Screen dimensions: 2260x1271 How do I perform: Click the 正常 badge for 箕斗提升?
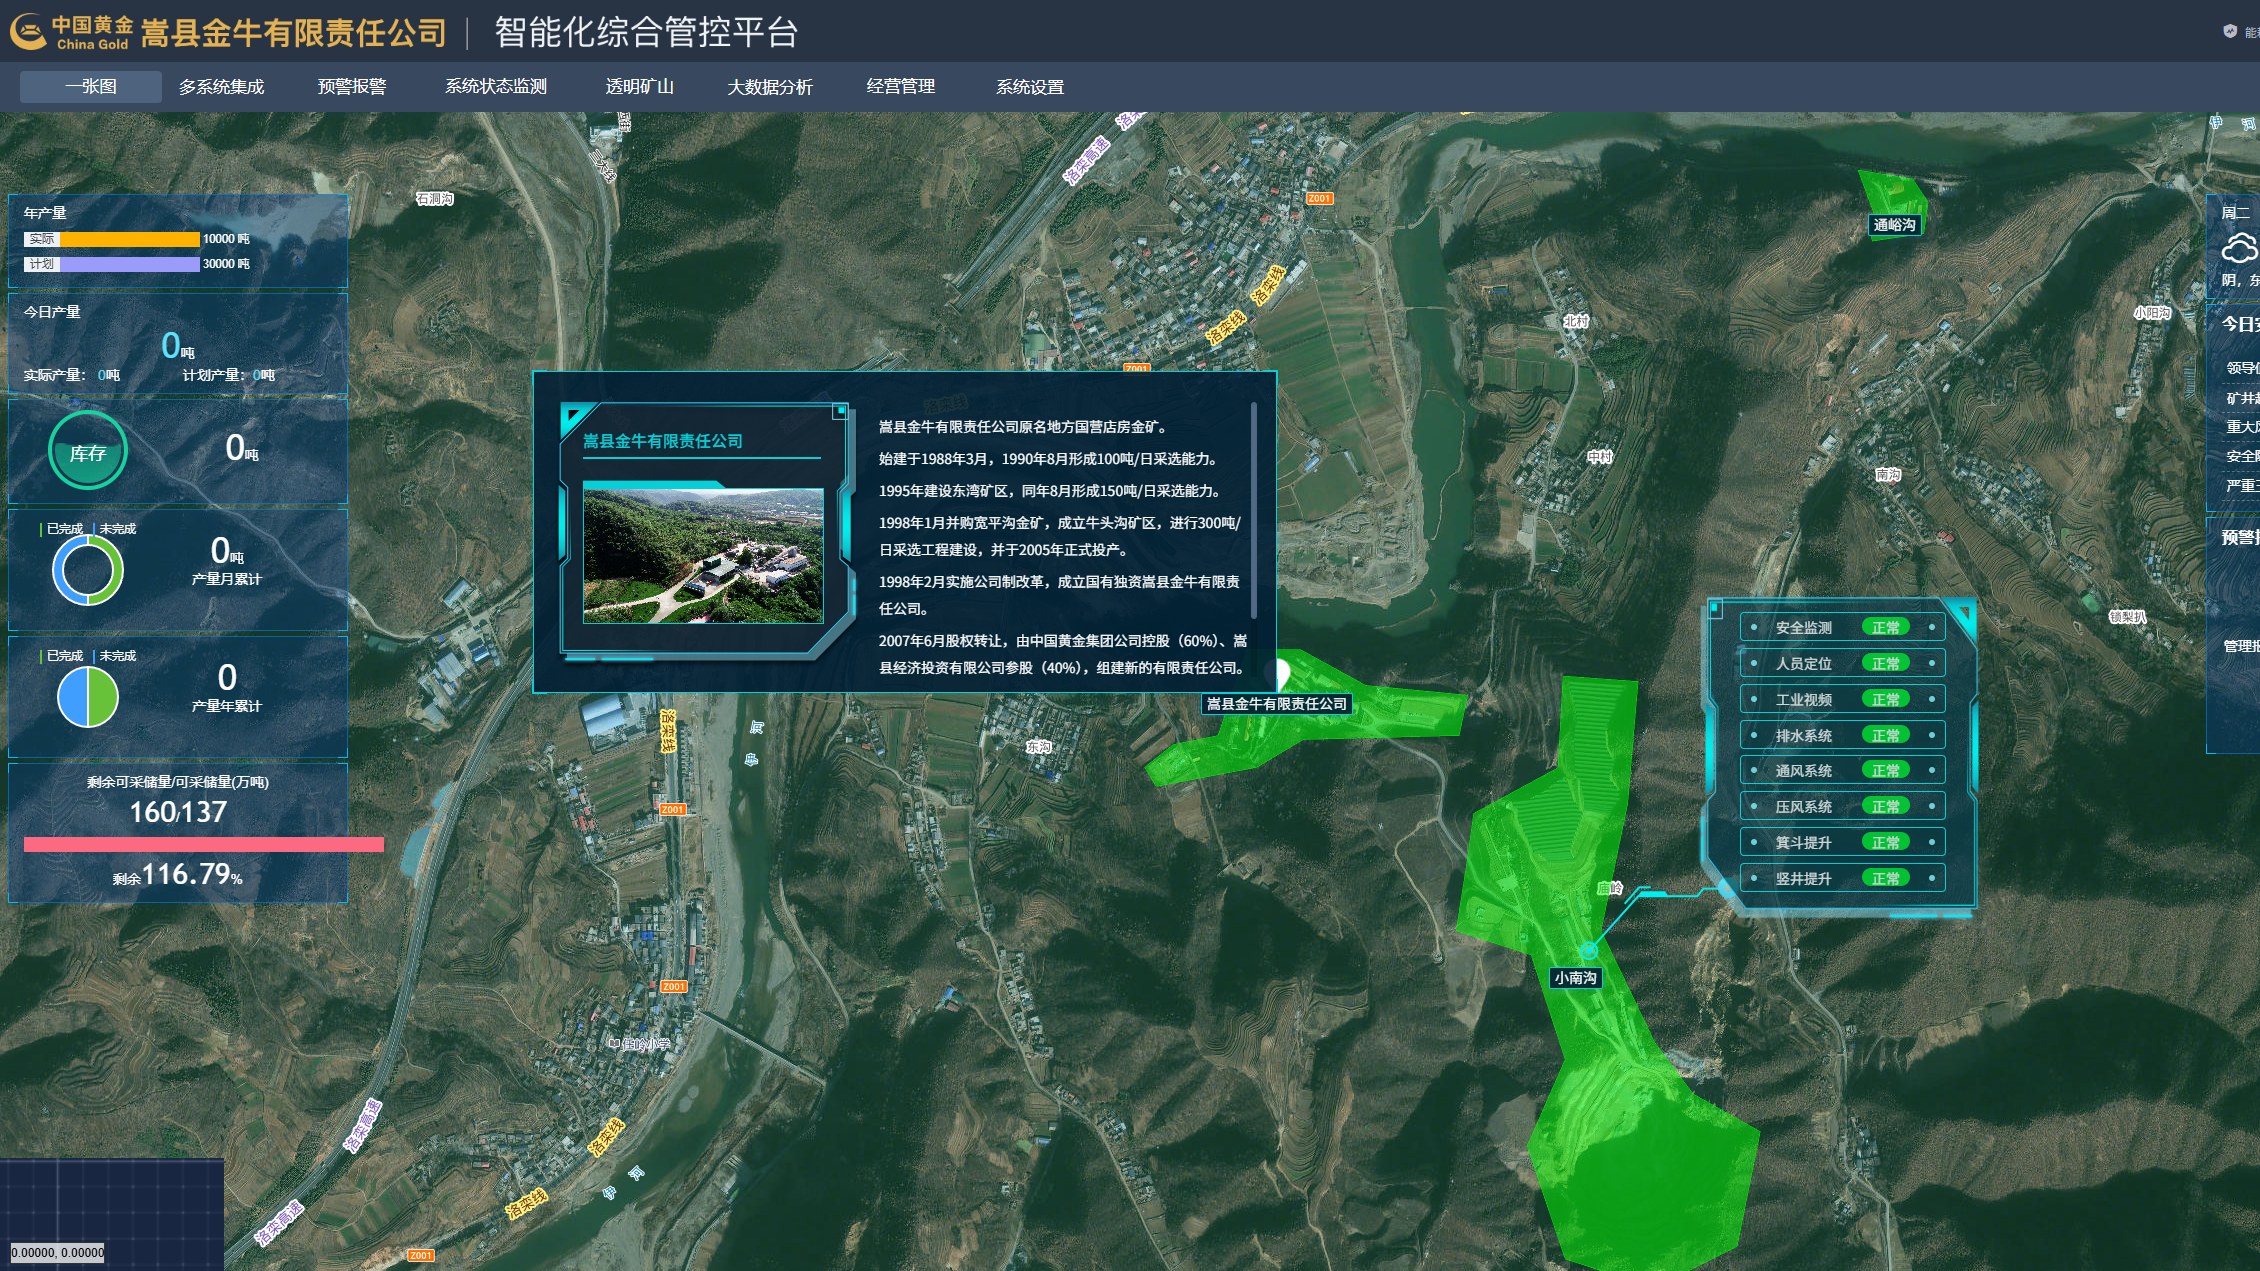click(1886, 843)
